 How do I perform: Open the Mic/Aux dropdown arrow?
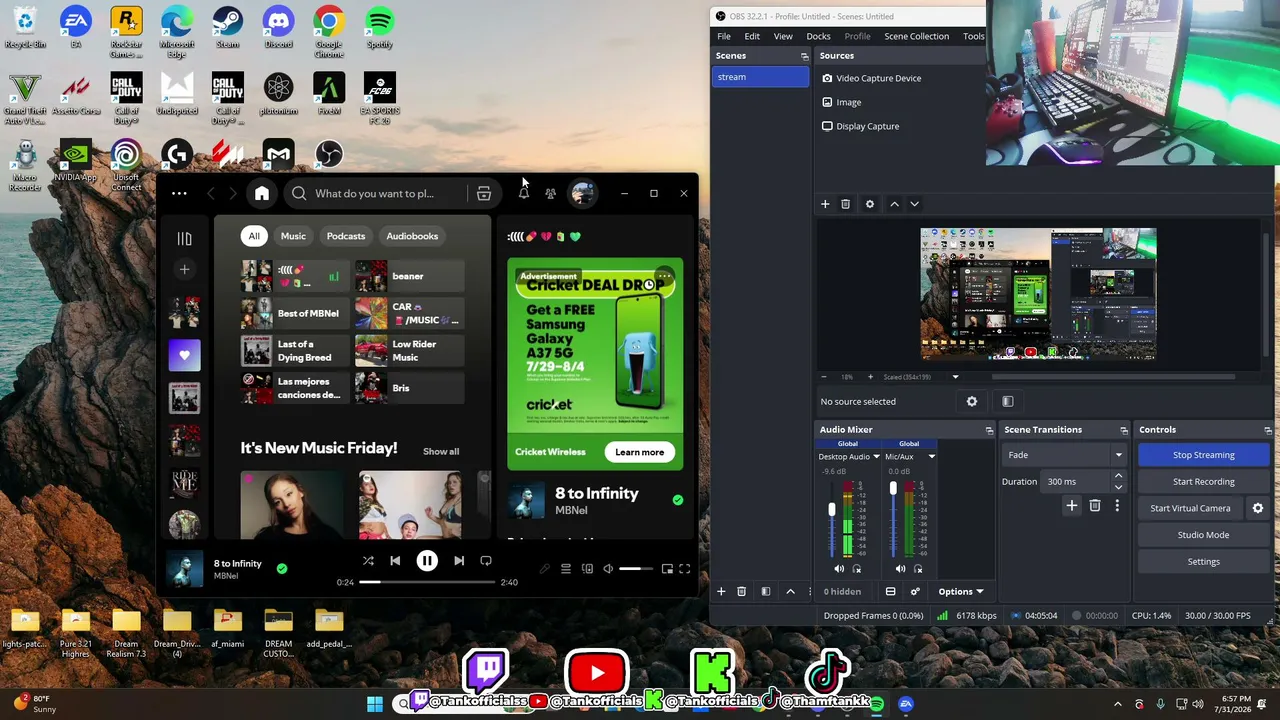(x=931, y=457)
